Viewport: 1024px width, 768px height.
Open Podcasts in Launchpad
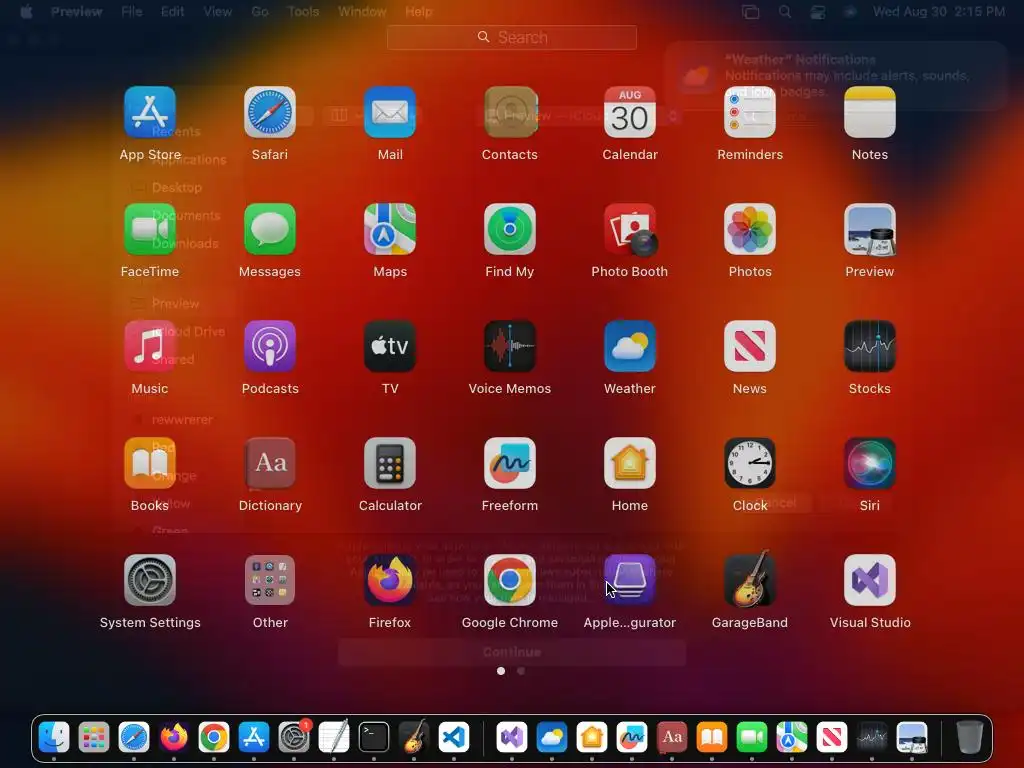270,346
